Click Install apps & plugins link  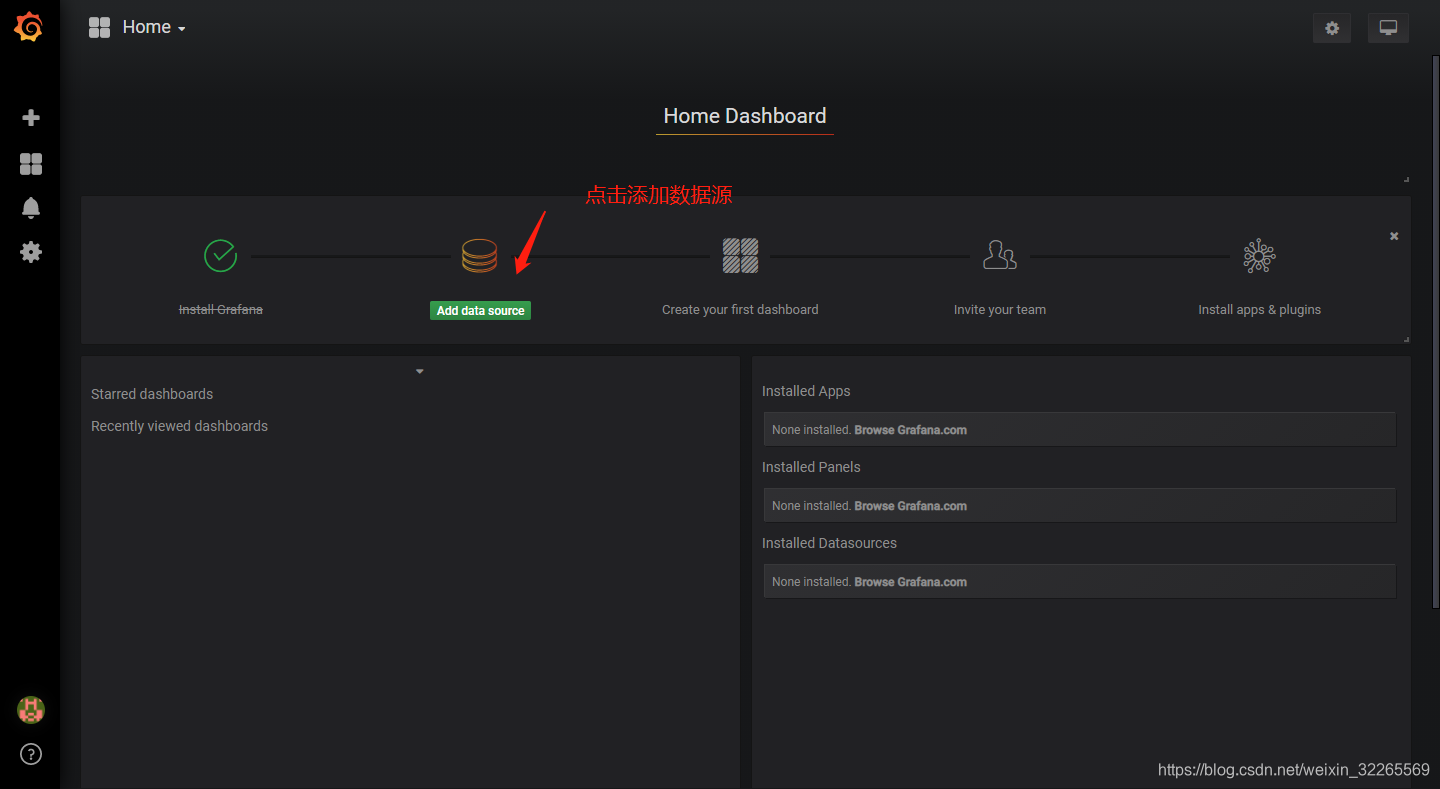[x=1260, y=310]
